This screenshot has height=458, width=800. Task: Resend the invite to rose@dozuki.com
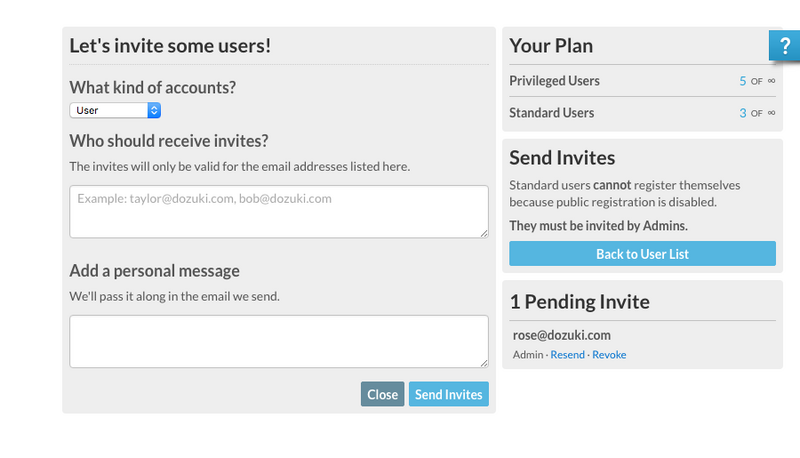tap(567, 355)
